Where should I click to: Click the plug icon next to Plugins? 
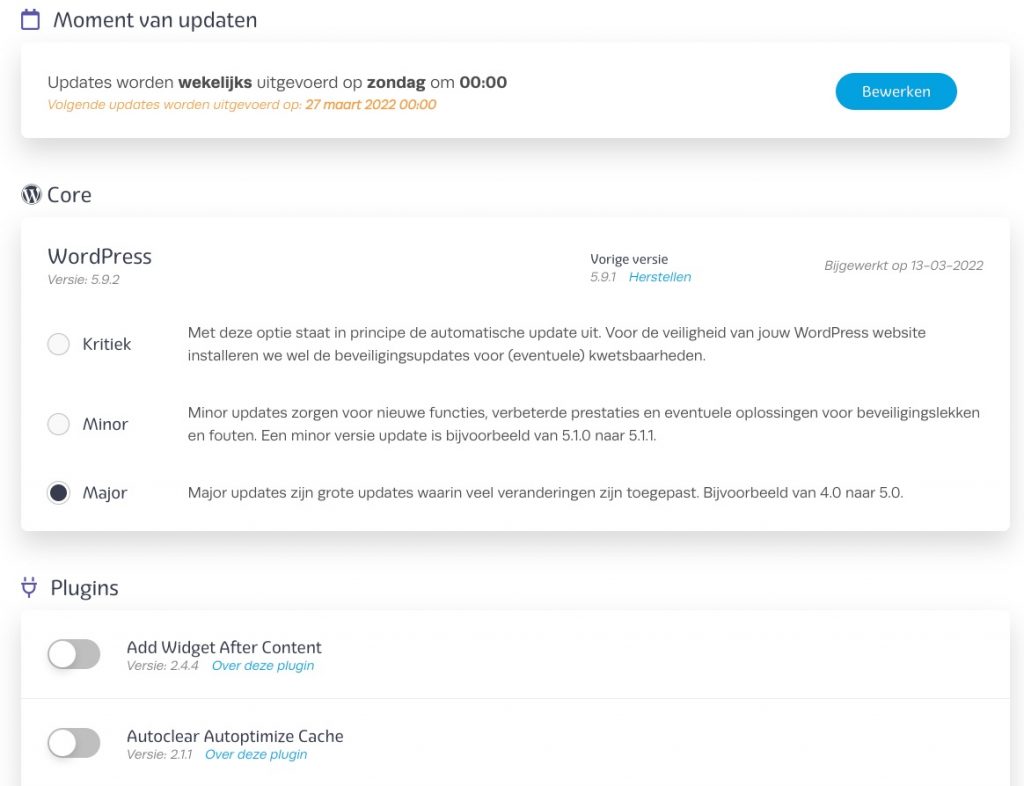29,588
